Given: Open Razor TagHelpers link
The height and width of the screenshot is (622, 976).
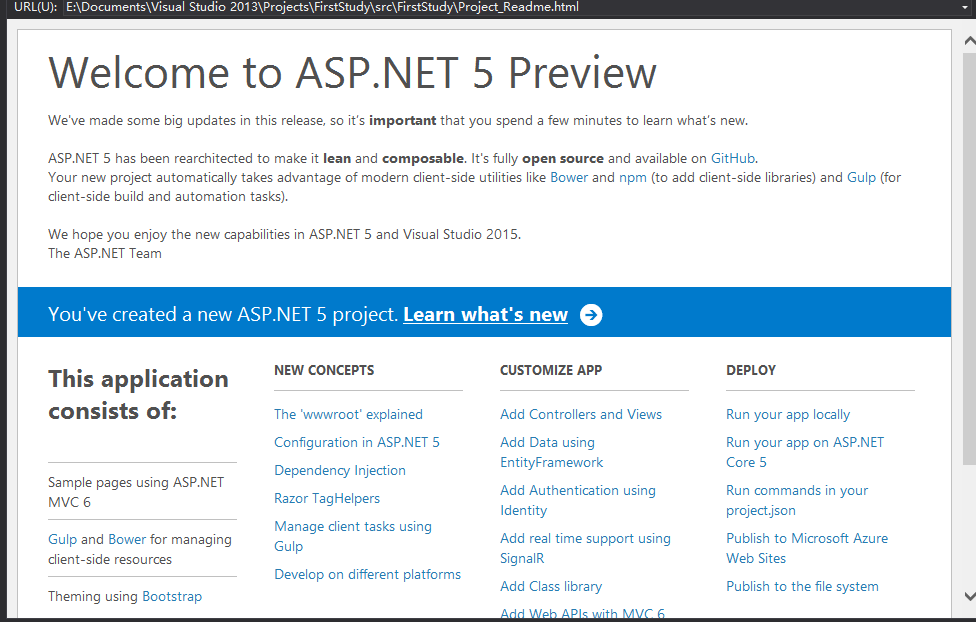Looking at the screenshot, I should coord(327,499).
